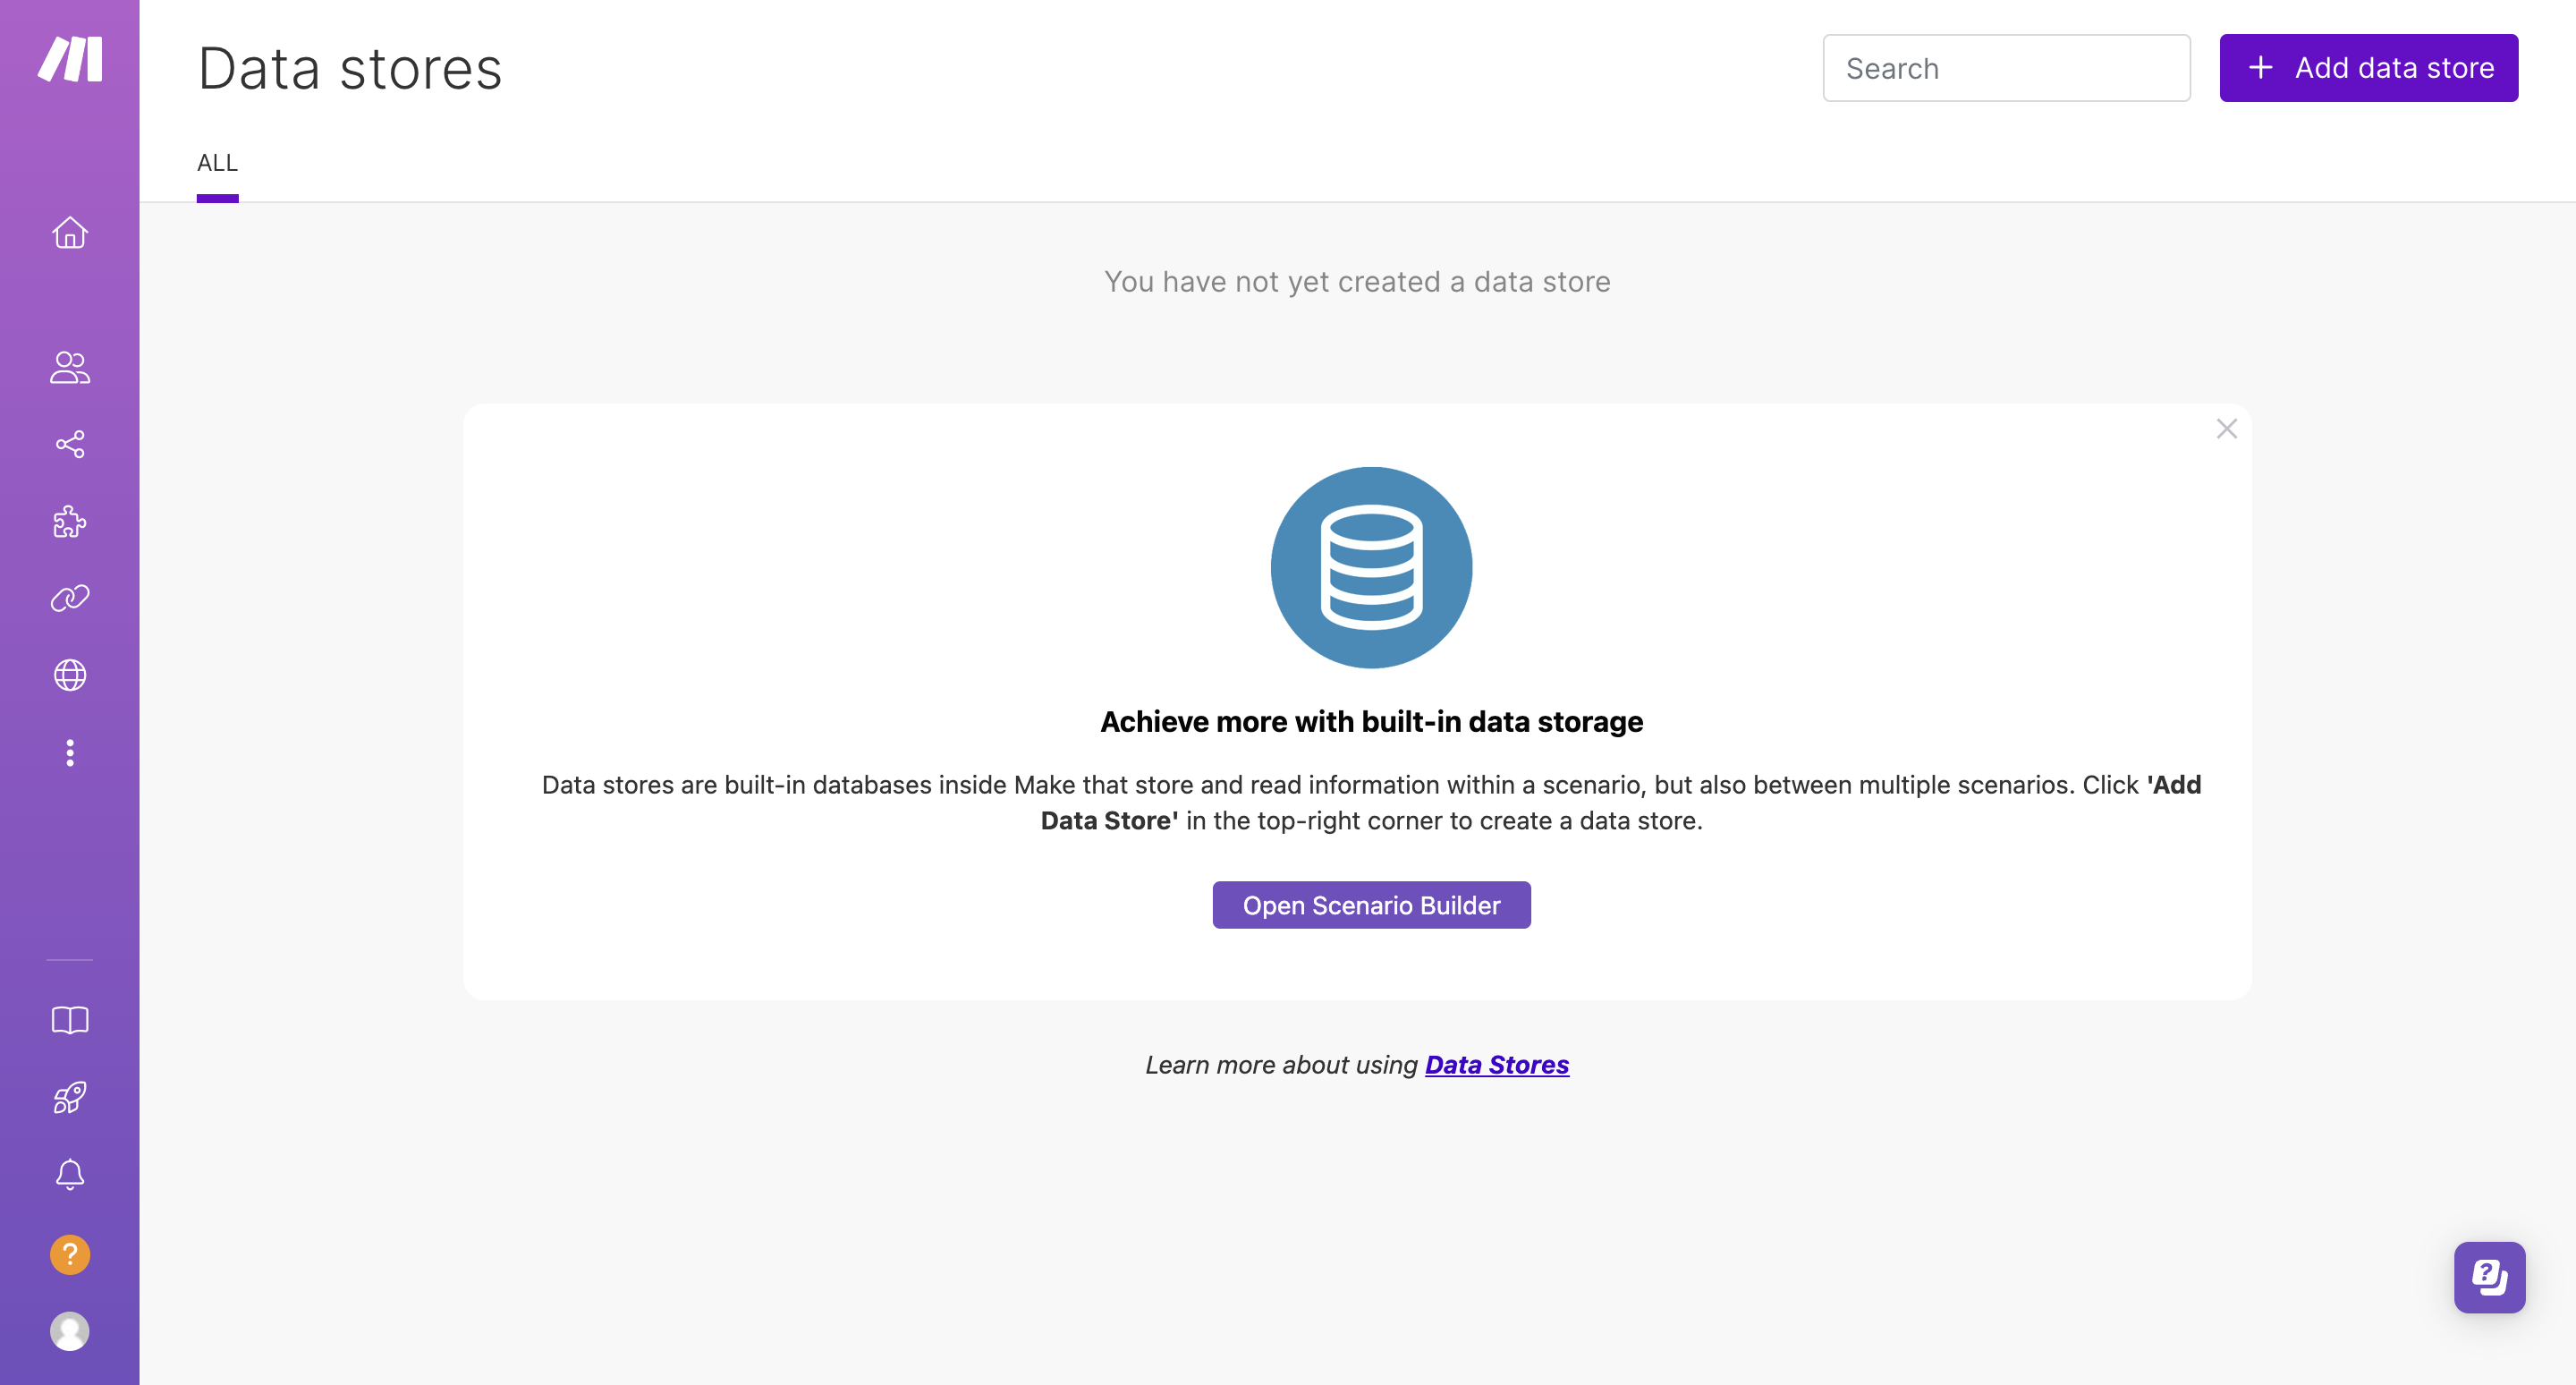
Task: Click Open Scenario Builder button
Action: (x=1371, y=905)
